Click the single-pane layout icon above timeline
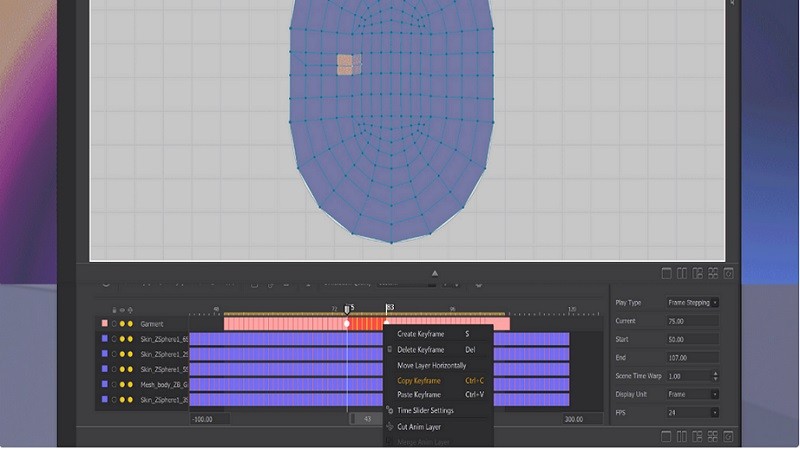The image size is (800, 450). [x=668, y=273]
